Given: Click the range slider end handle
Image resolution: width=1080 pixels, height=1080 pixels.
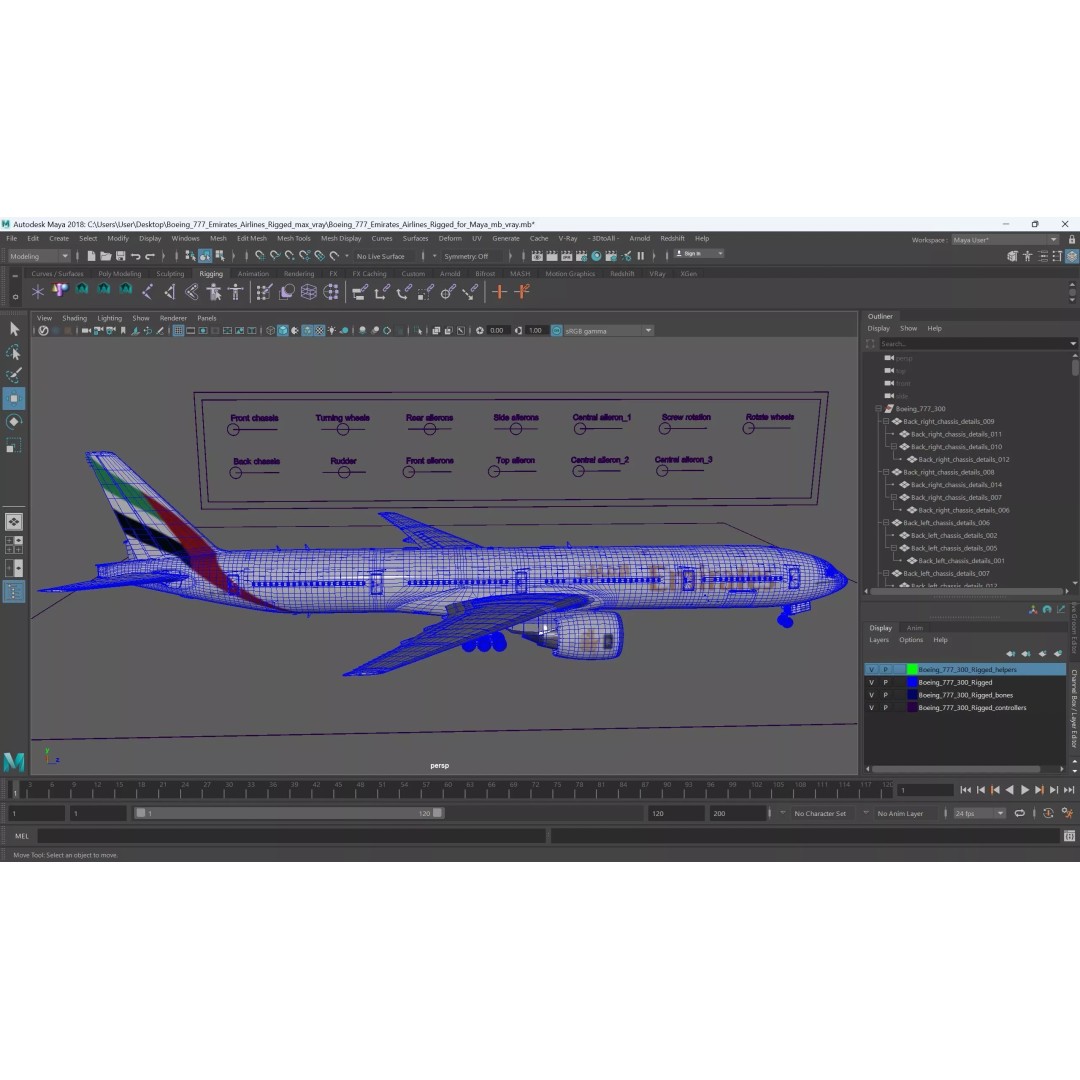Looking at the screenshot, I should click(x=437, y=813).
